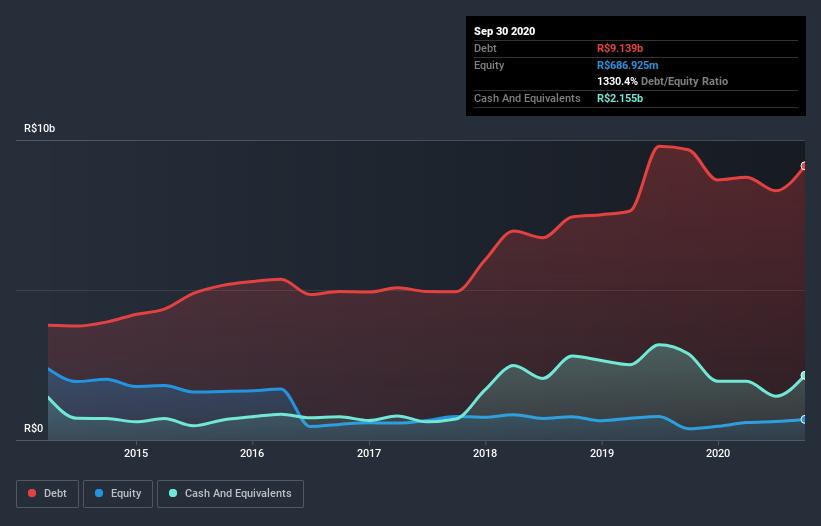Click the blue dot in Equity legend
This screenshot has width=821, height=526.
pyautogui.click(x=99, y=493)
